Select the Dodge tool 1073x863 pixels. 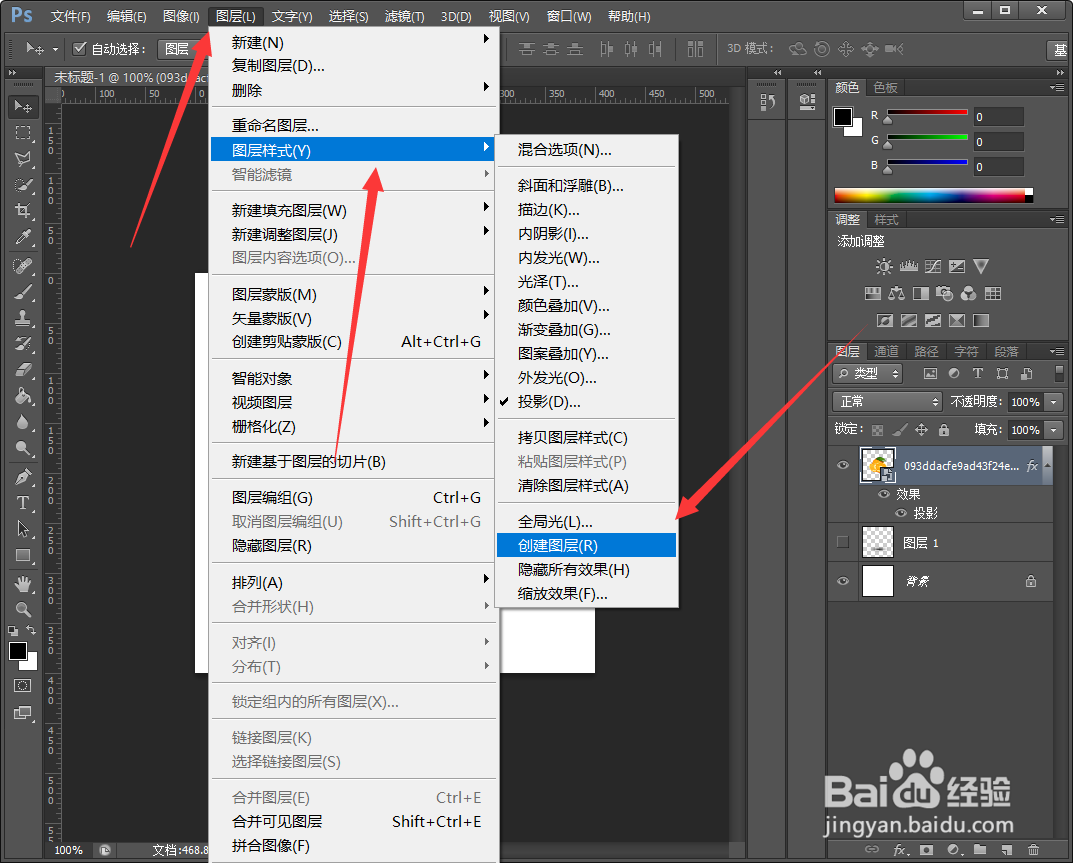pyautogui.click(x=23, y=448)
